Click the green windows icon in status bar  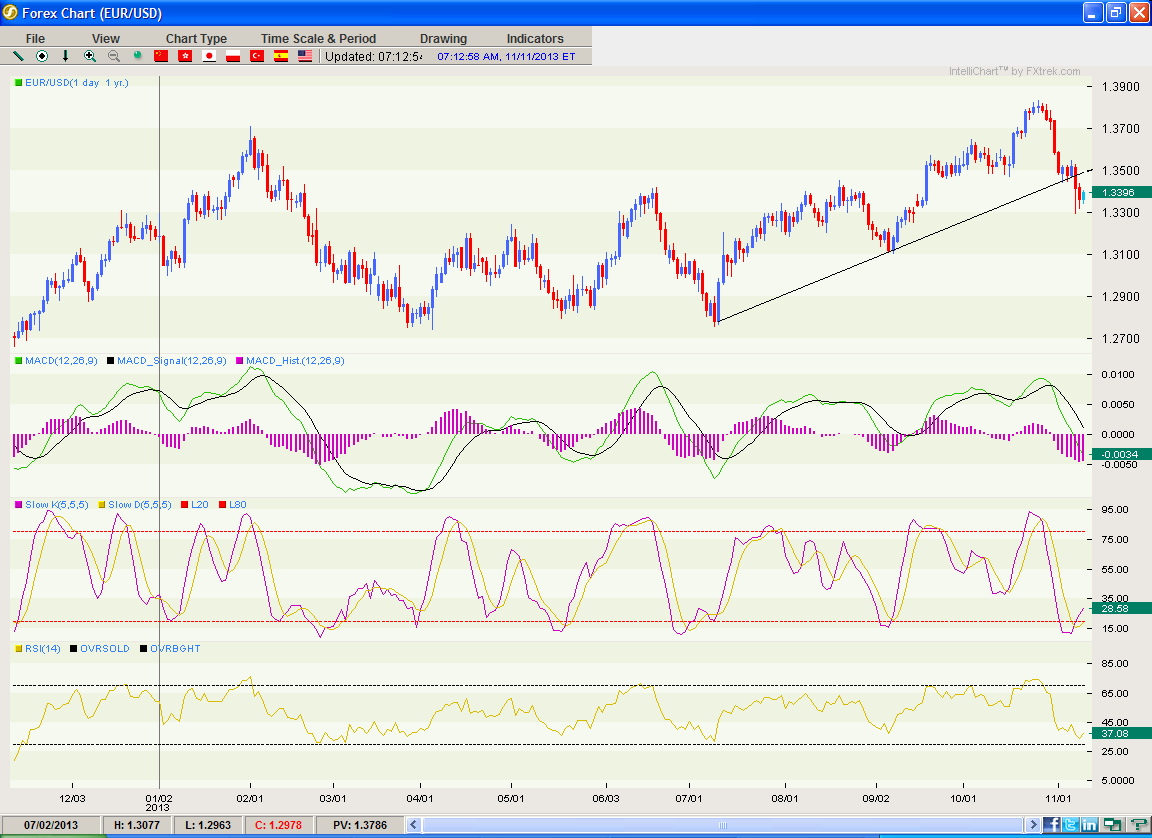click(x=1113, y=825)
